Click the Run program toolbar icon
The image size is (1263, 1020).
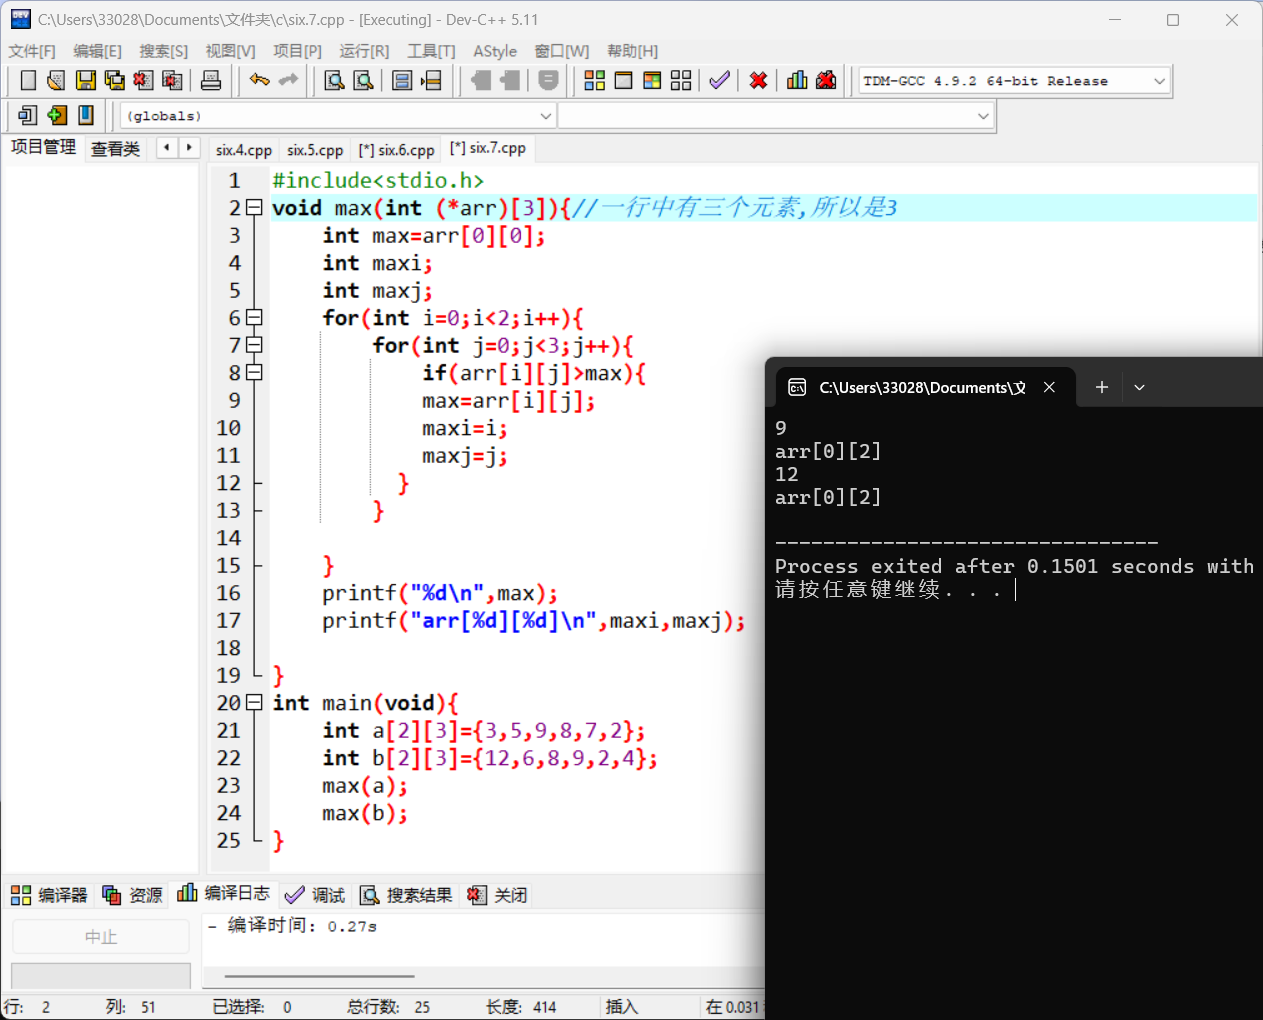(623, 81)
